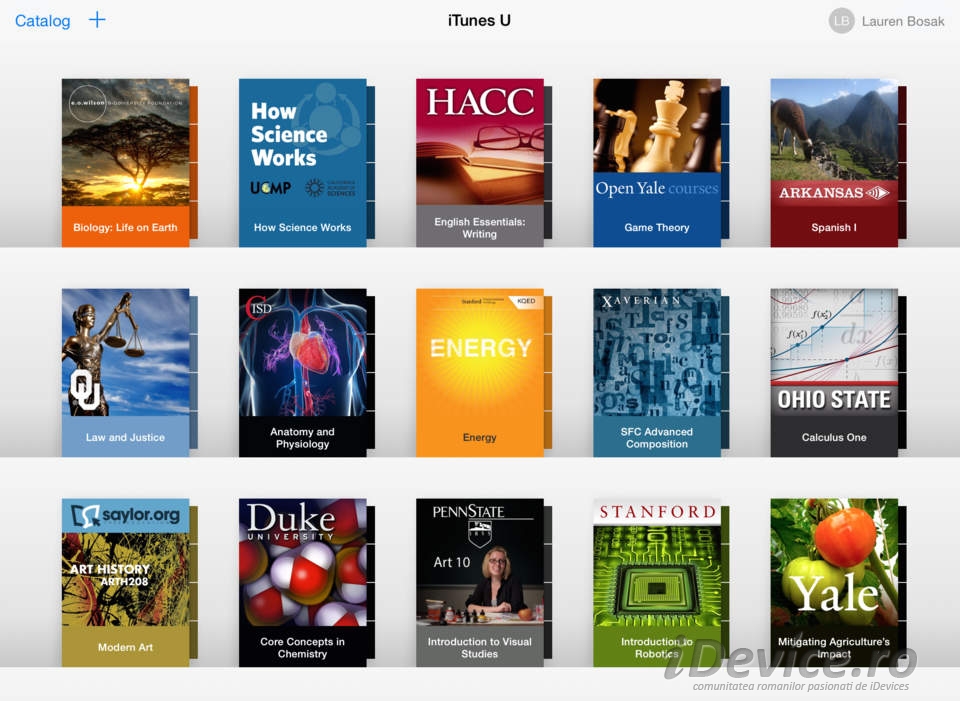The height and width of the screenshot is (701, 960).
Task: Tap the plus add course icon
Action: 97,20
